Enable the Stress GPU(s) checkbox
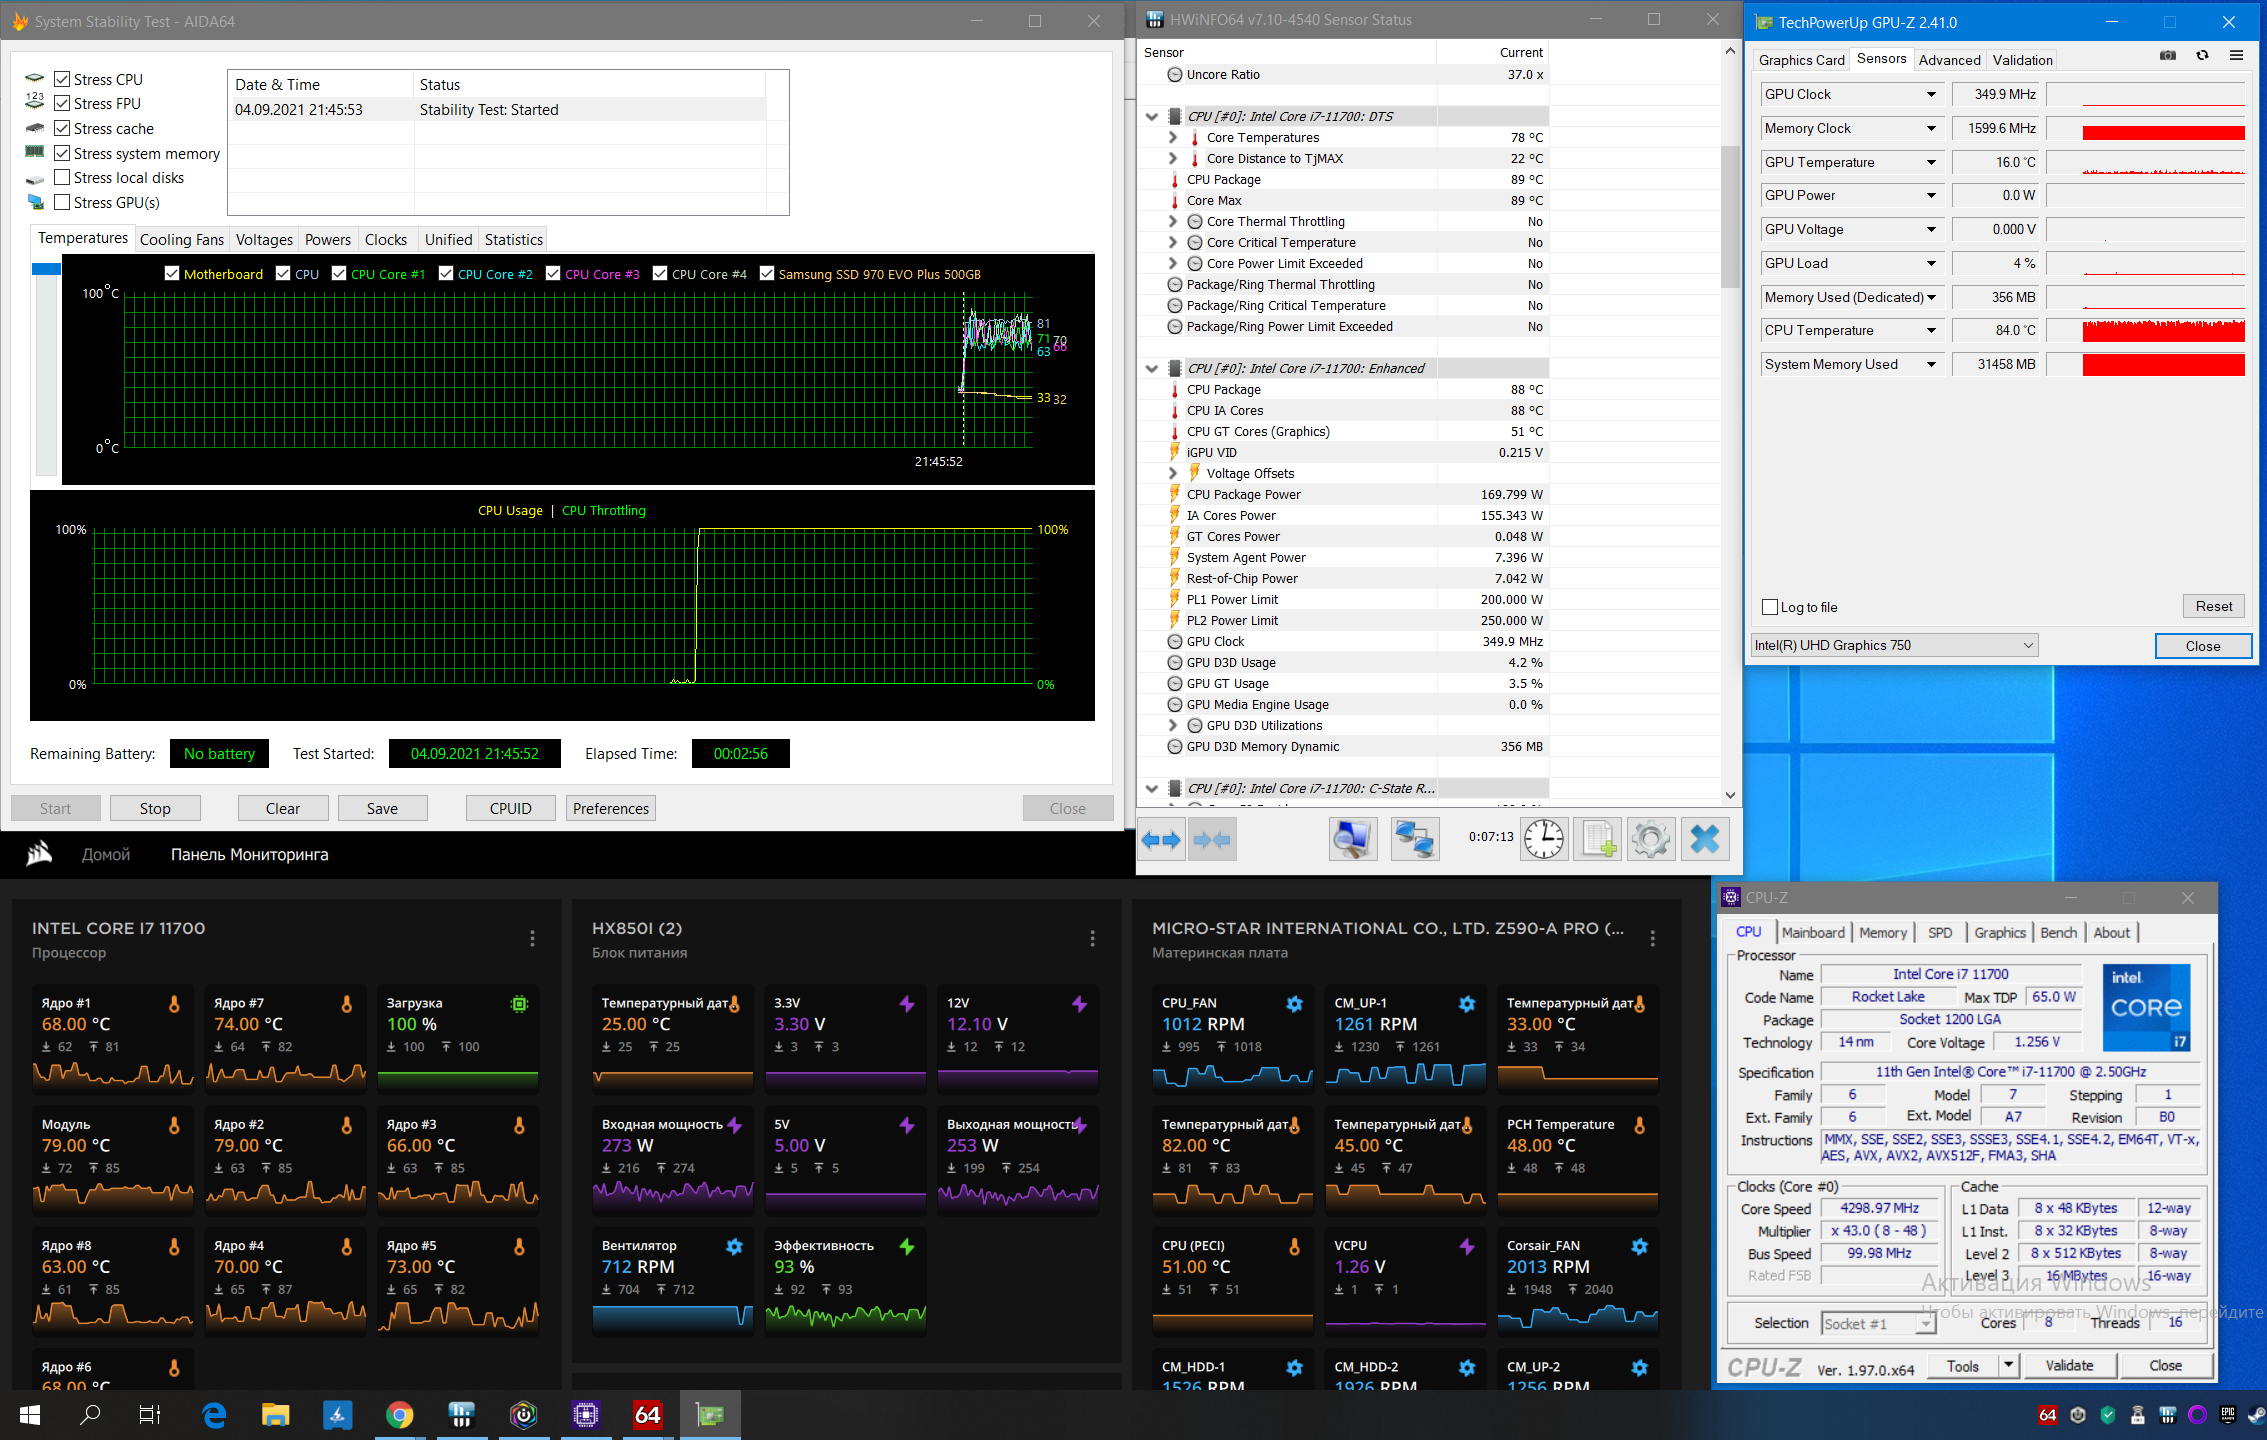The height and width of the screenshot is (1440, 2267). point(62,202)
